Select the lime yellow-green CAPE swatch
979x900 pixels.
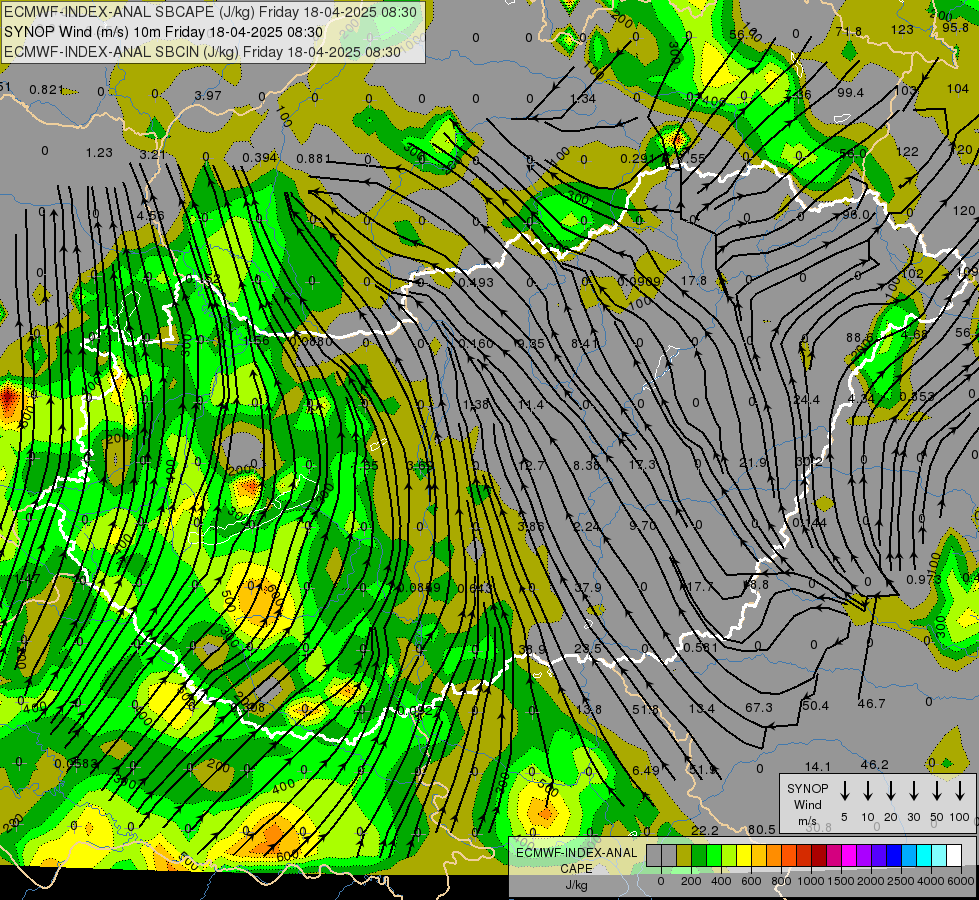tap(729, 856)
